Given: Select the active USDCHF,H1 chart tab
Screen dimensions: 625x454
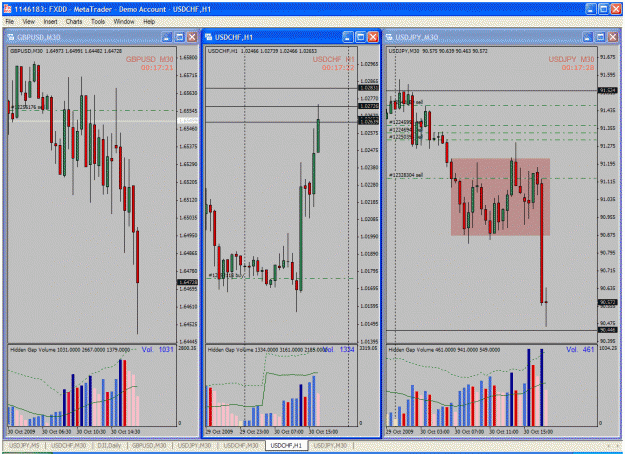Looking at the screenshot, I should tap(286, 445).
